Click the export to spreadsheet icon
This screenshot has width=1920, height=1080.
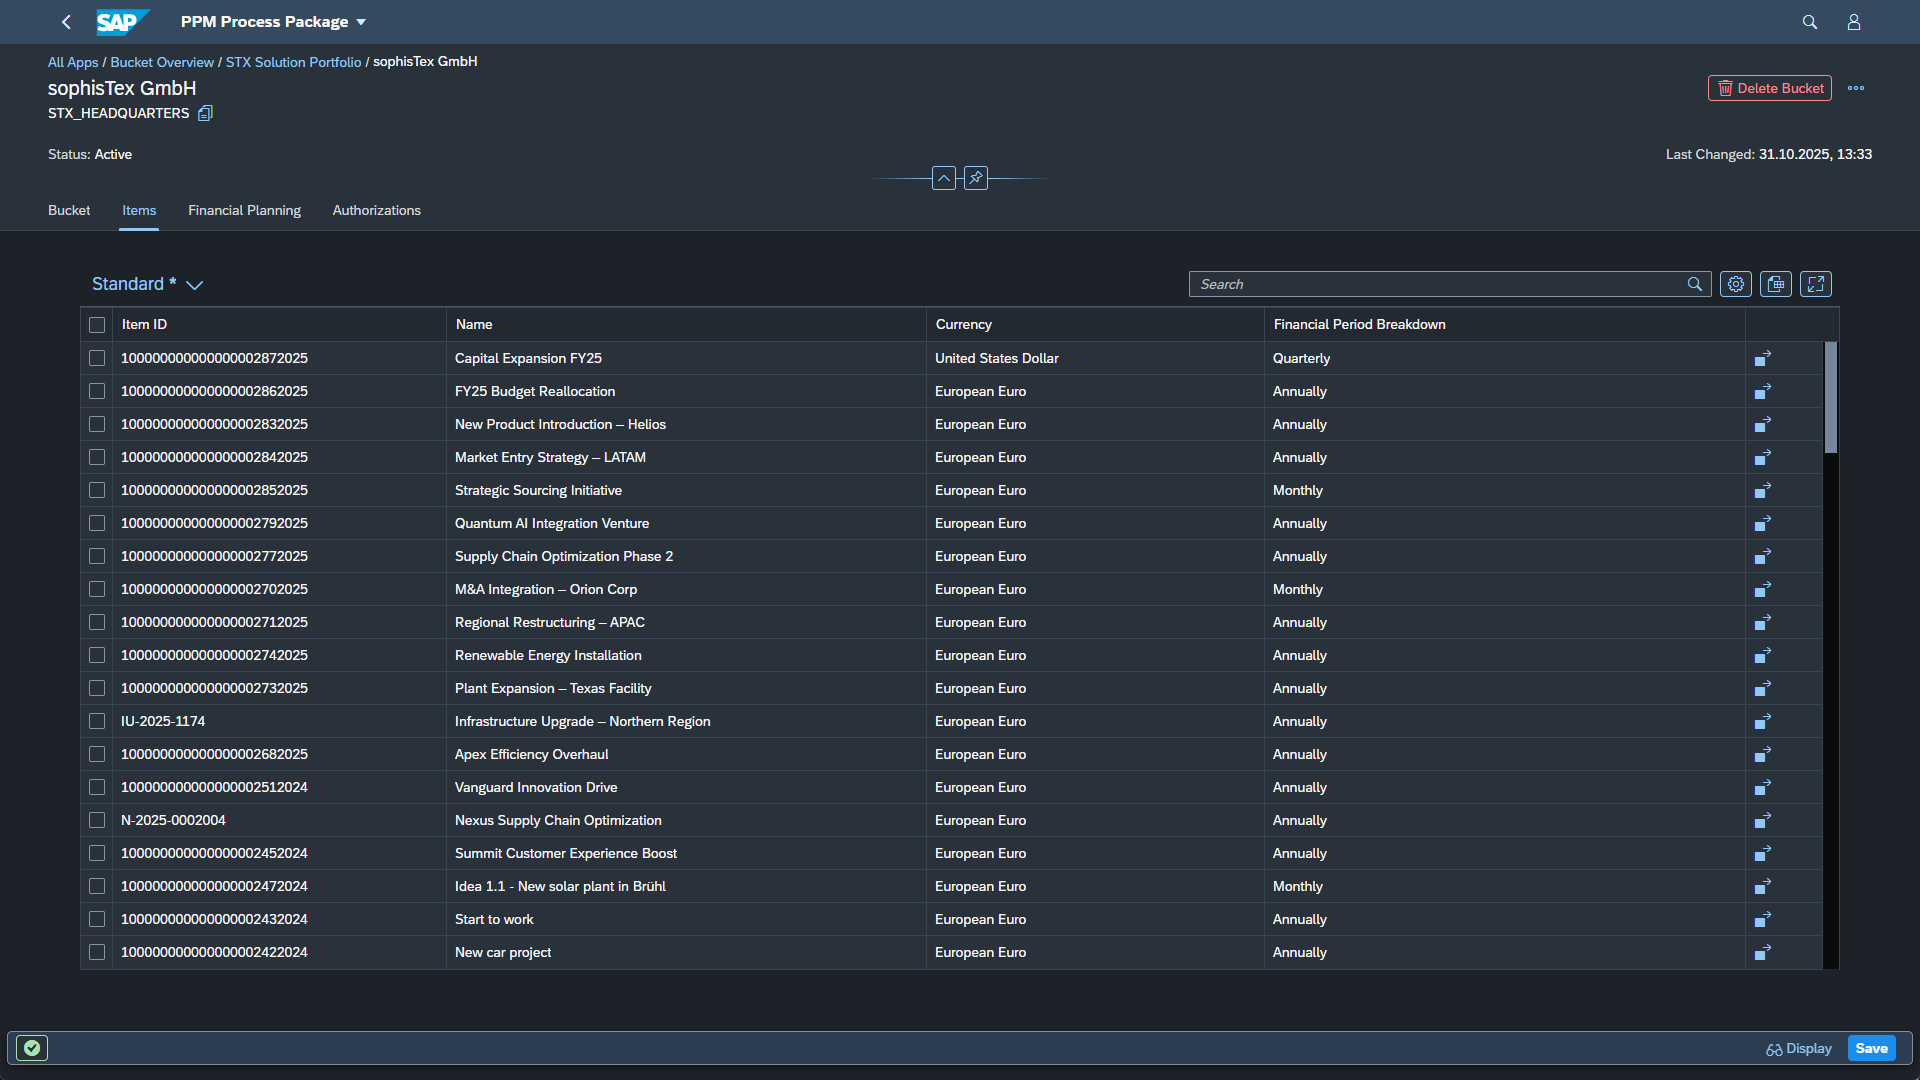tap(1775, 284)
